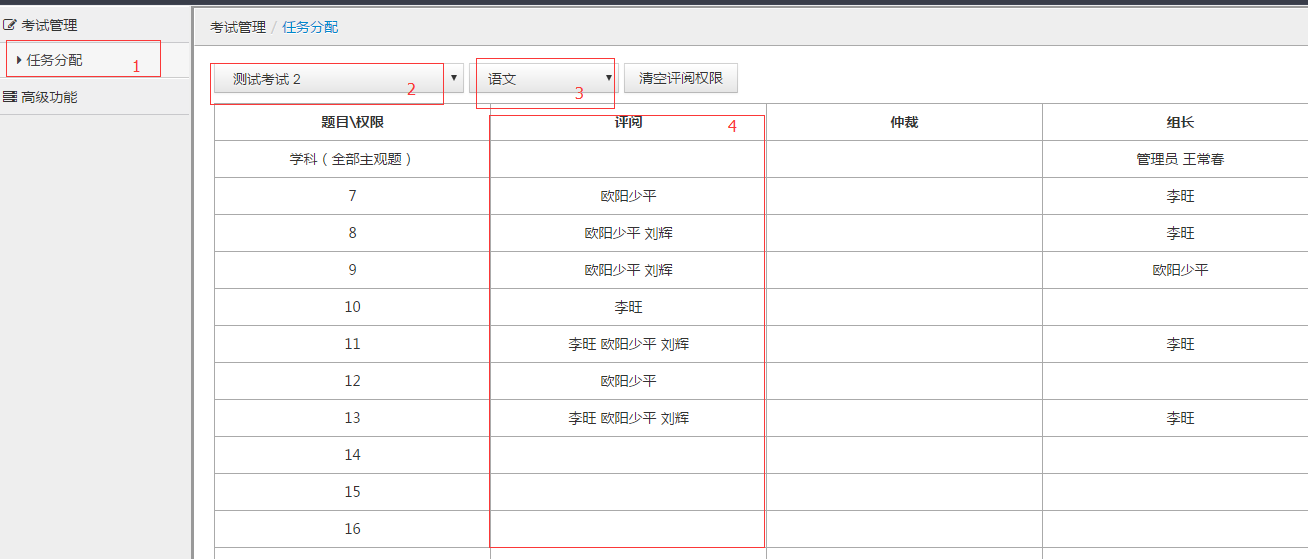Open the 高级功能 sidebar menu
This screenshot has width=1308, height=559.
tap(49, 97)
